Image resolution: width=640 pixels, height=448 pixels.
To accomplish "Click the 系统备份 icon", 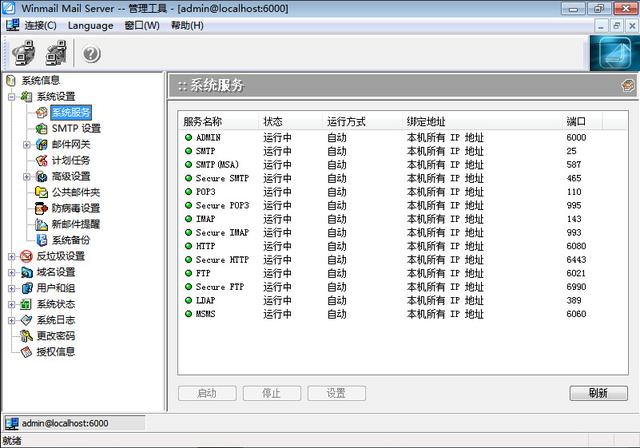I will pos(41,240).
